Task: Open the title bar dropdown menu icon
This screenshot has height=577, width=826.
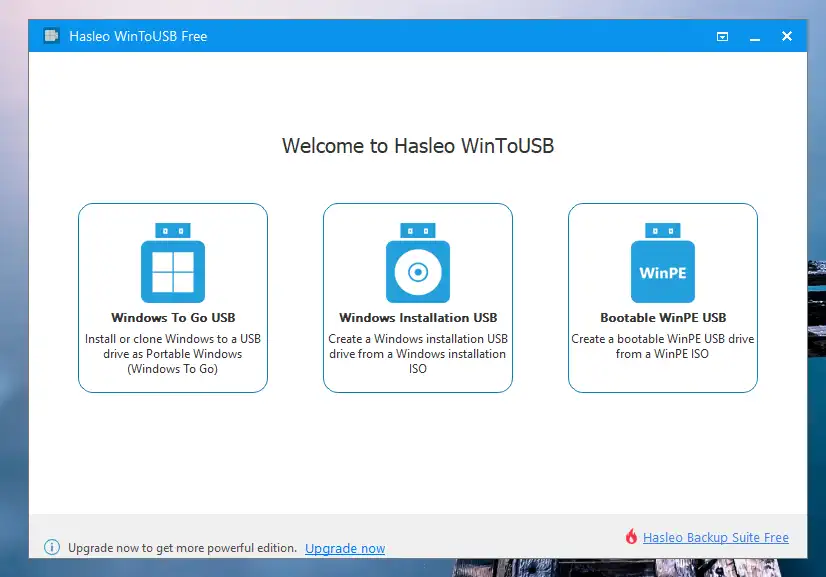Action: 722,36
